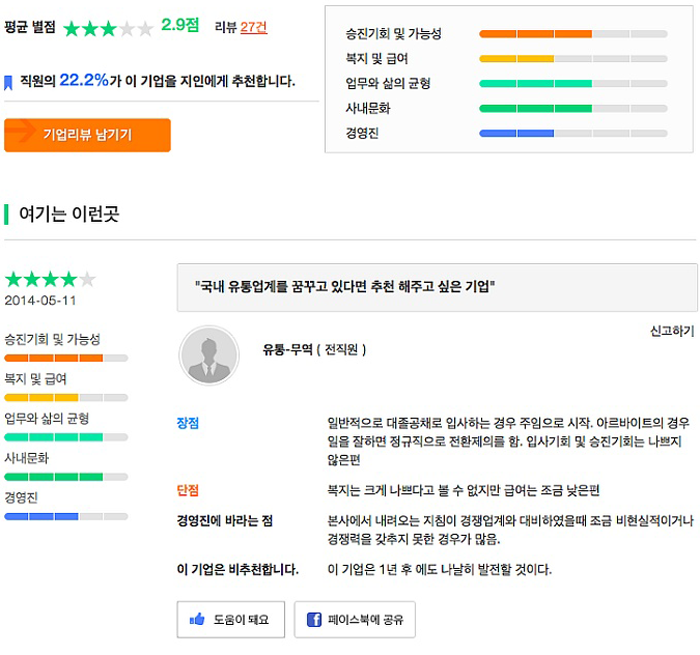
Task: Click the blue 경영진 summary rating bar
Action: click(573, 134)
